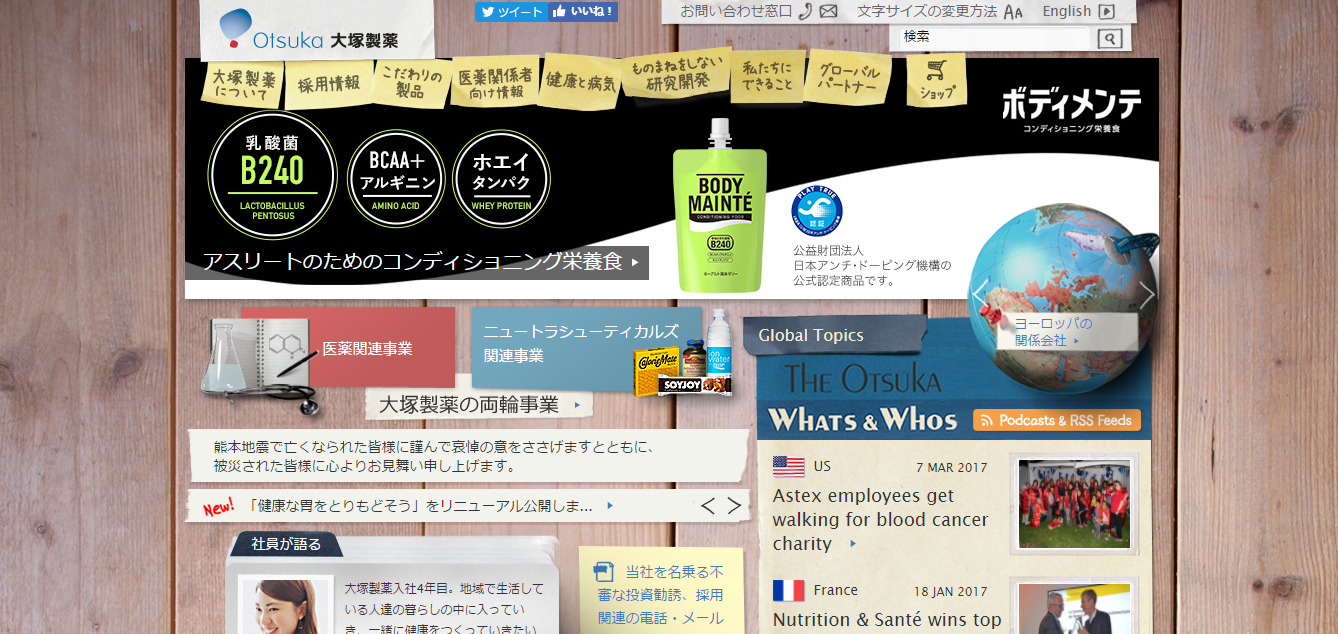1338x634 pixels.
Task: Click the magnifier search button
Action: coord(1110,38)
